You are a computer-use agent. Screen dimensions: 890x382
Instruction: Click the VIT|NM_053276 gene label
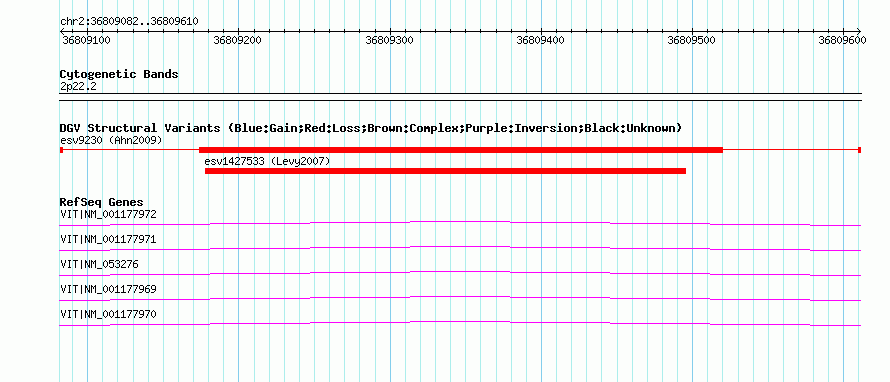click(x=99, y=265)
